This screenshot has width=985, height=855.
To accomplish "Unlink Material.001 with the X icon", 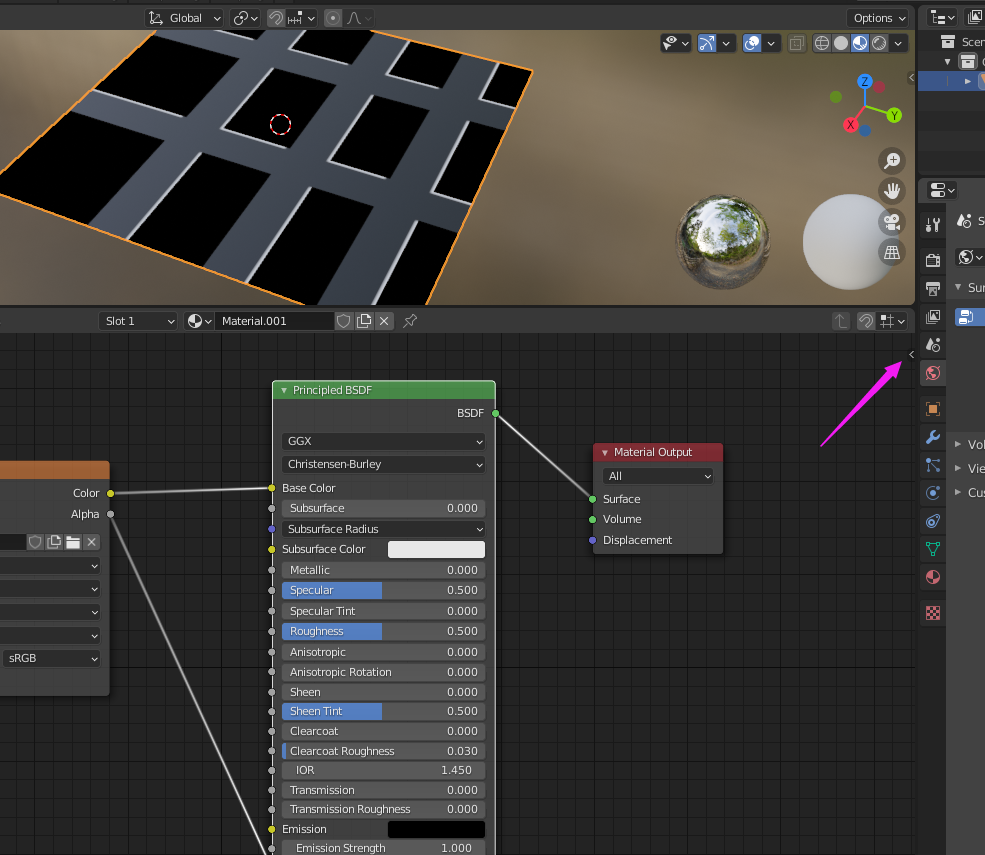I will pos(384,321).
